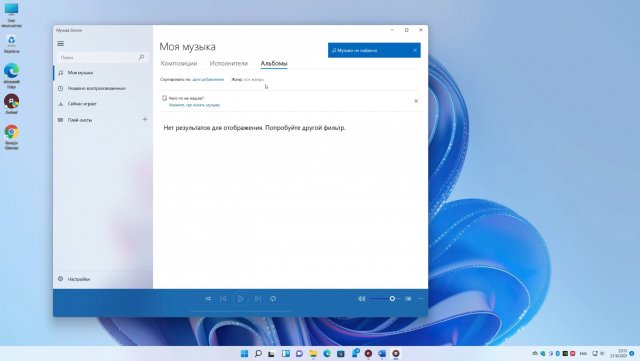Skip to previous track
Viewport: 640px width, 361px height.
point(223,299)
